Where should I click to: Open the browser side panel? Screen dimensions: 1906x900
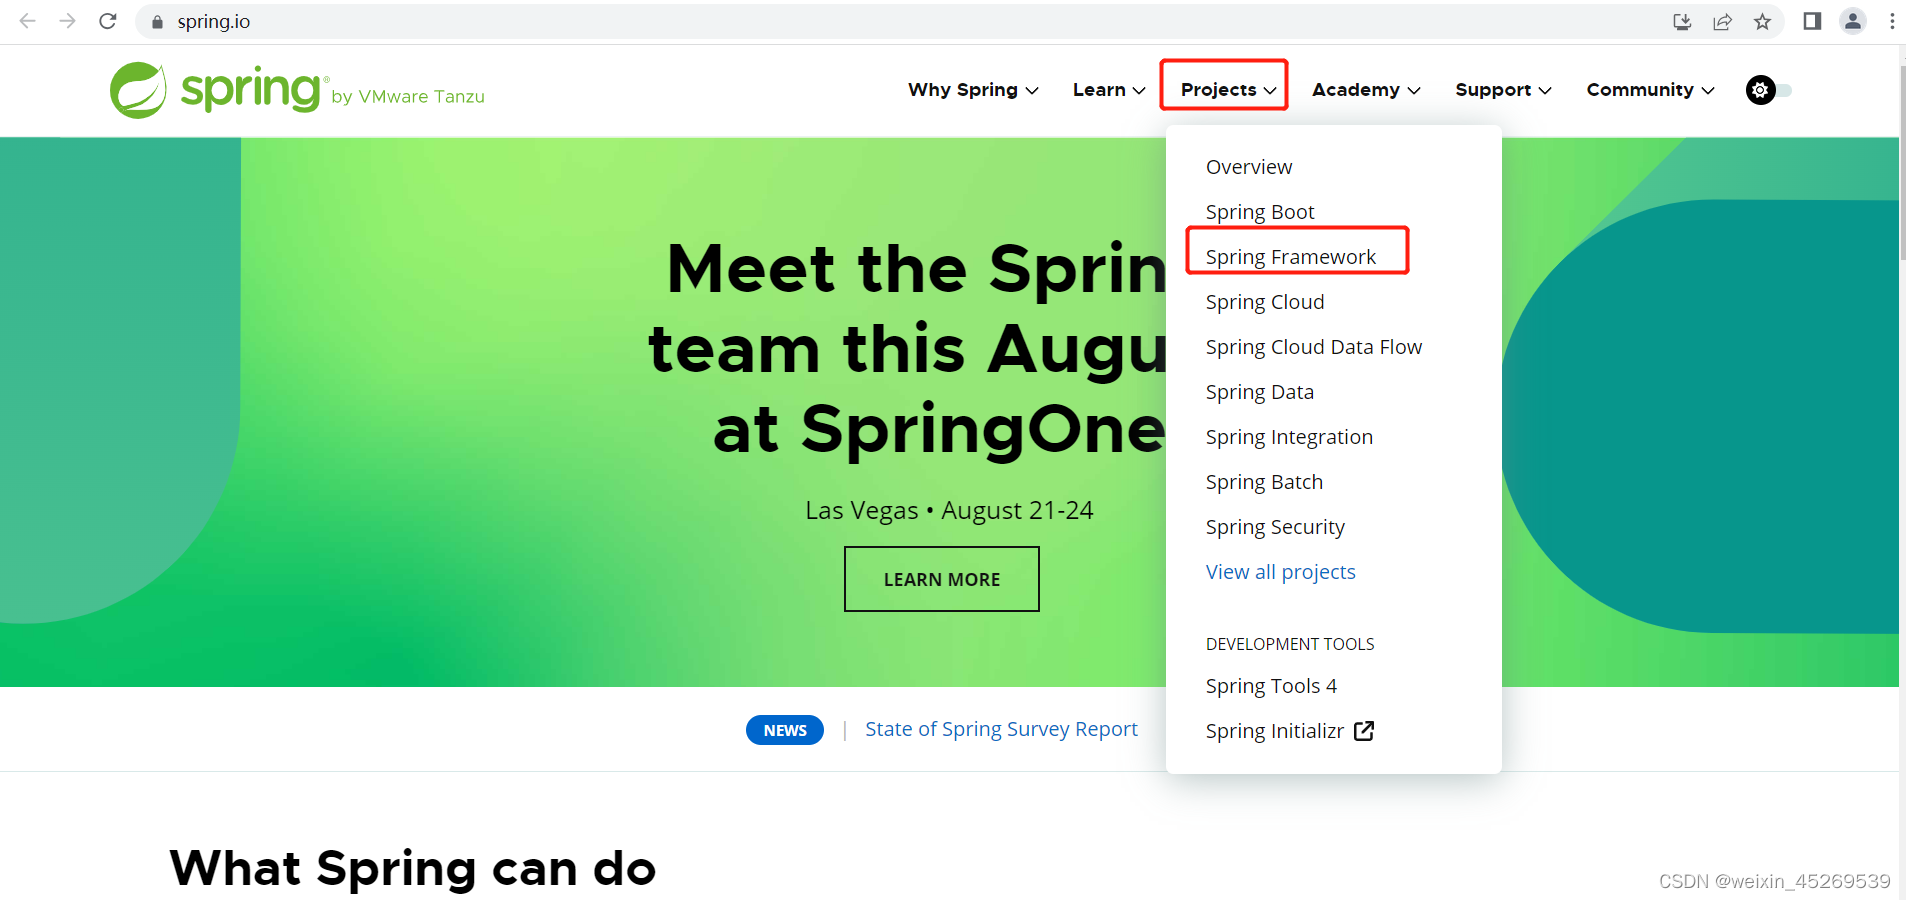click(1812, 21)
